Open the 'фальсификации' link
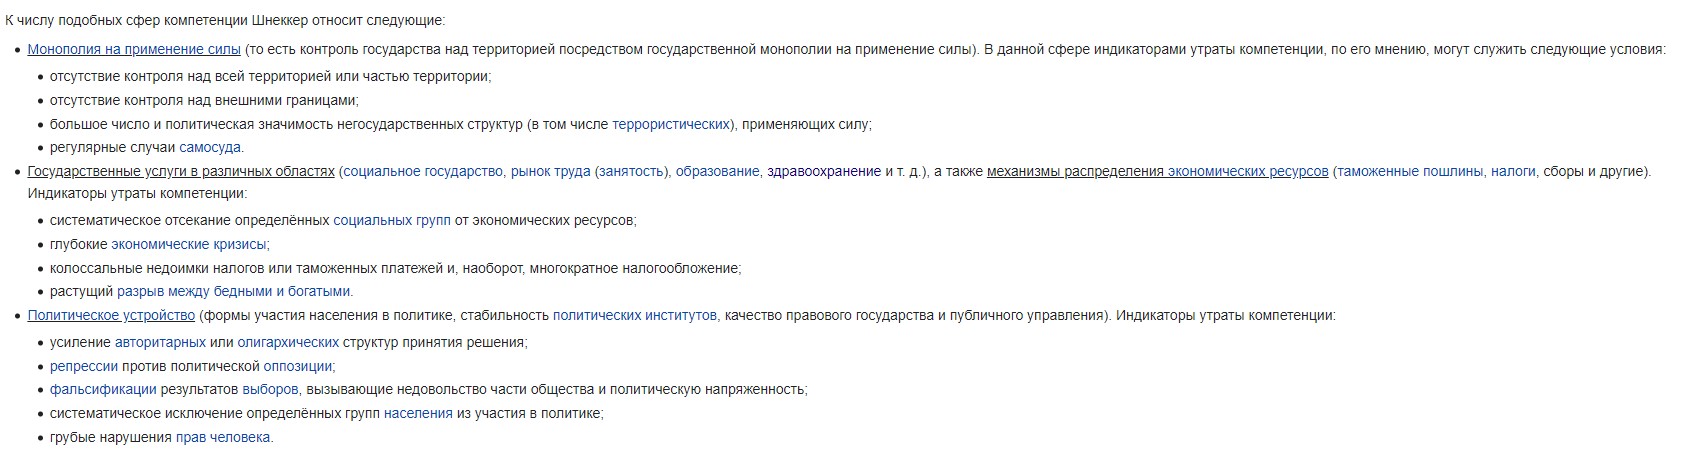 click(x=103, y=389)
